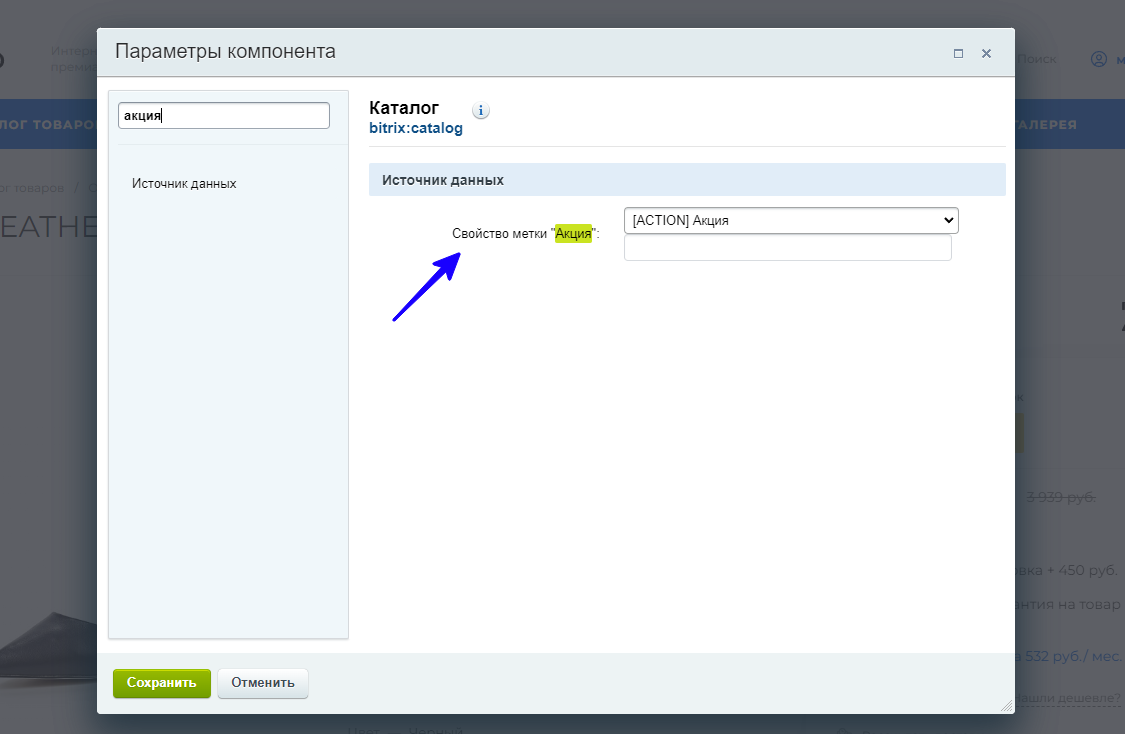Click the info icon next to Каталог
The height and width of the screenshot is (734, 1125).
click(x=480, y=111)
